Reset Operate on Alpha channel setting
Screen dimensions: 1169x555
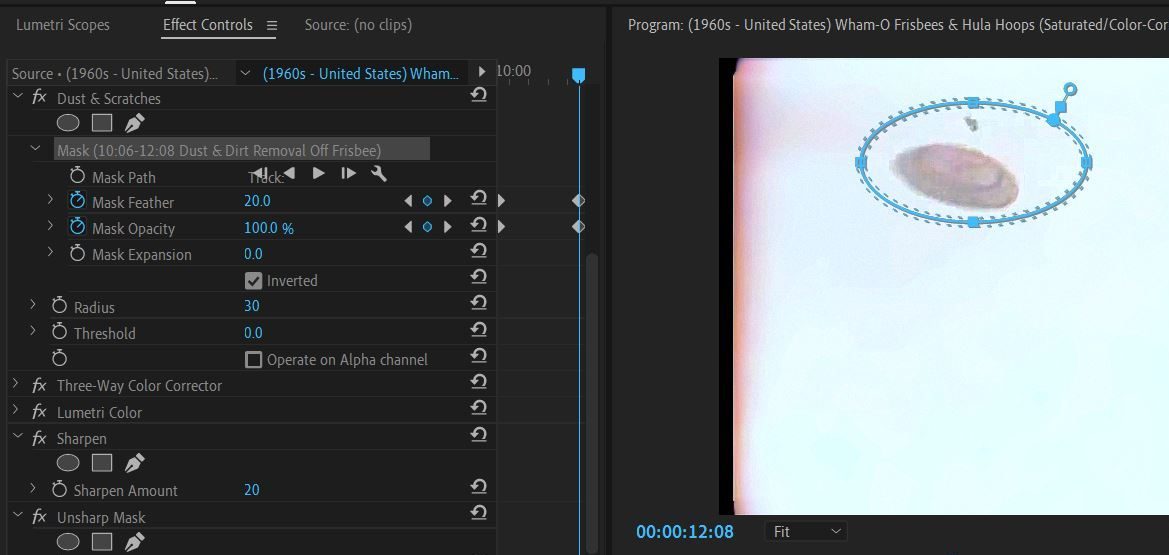point(479,357)
